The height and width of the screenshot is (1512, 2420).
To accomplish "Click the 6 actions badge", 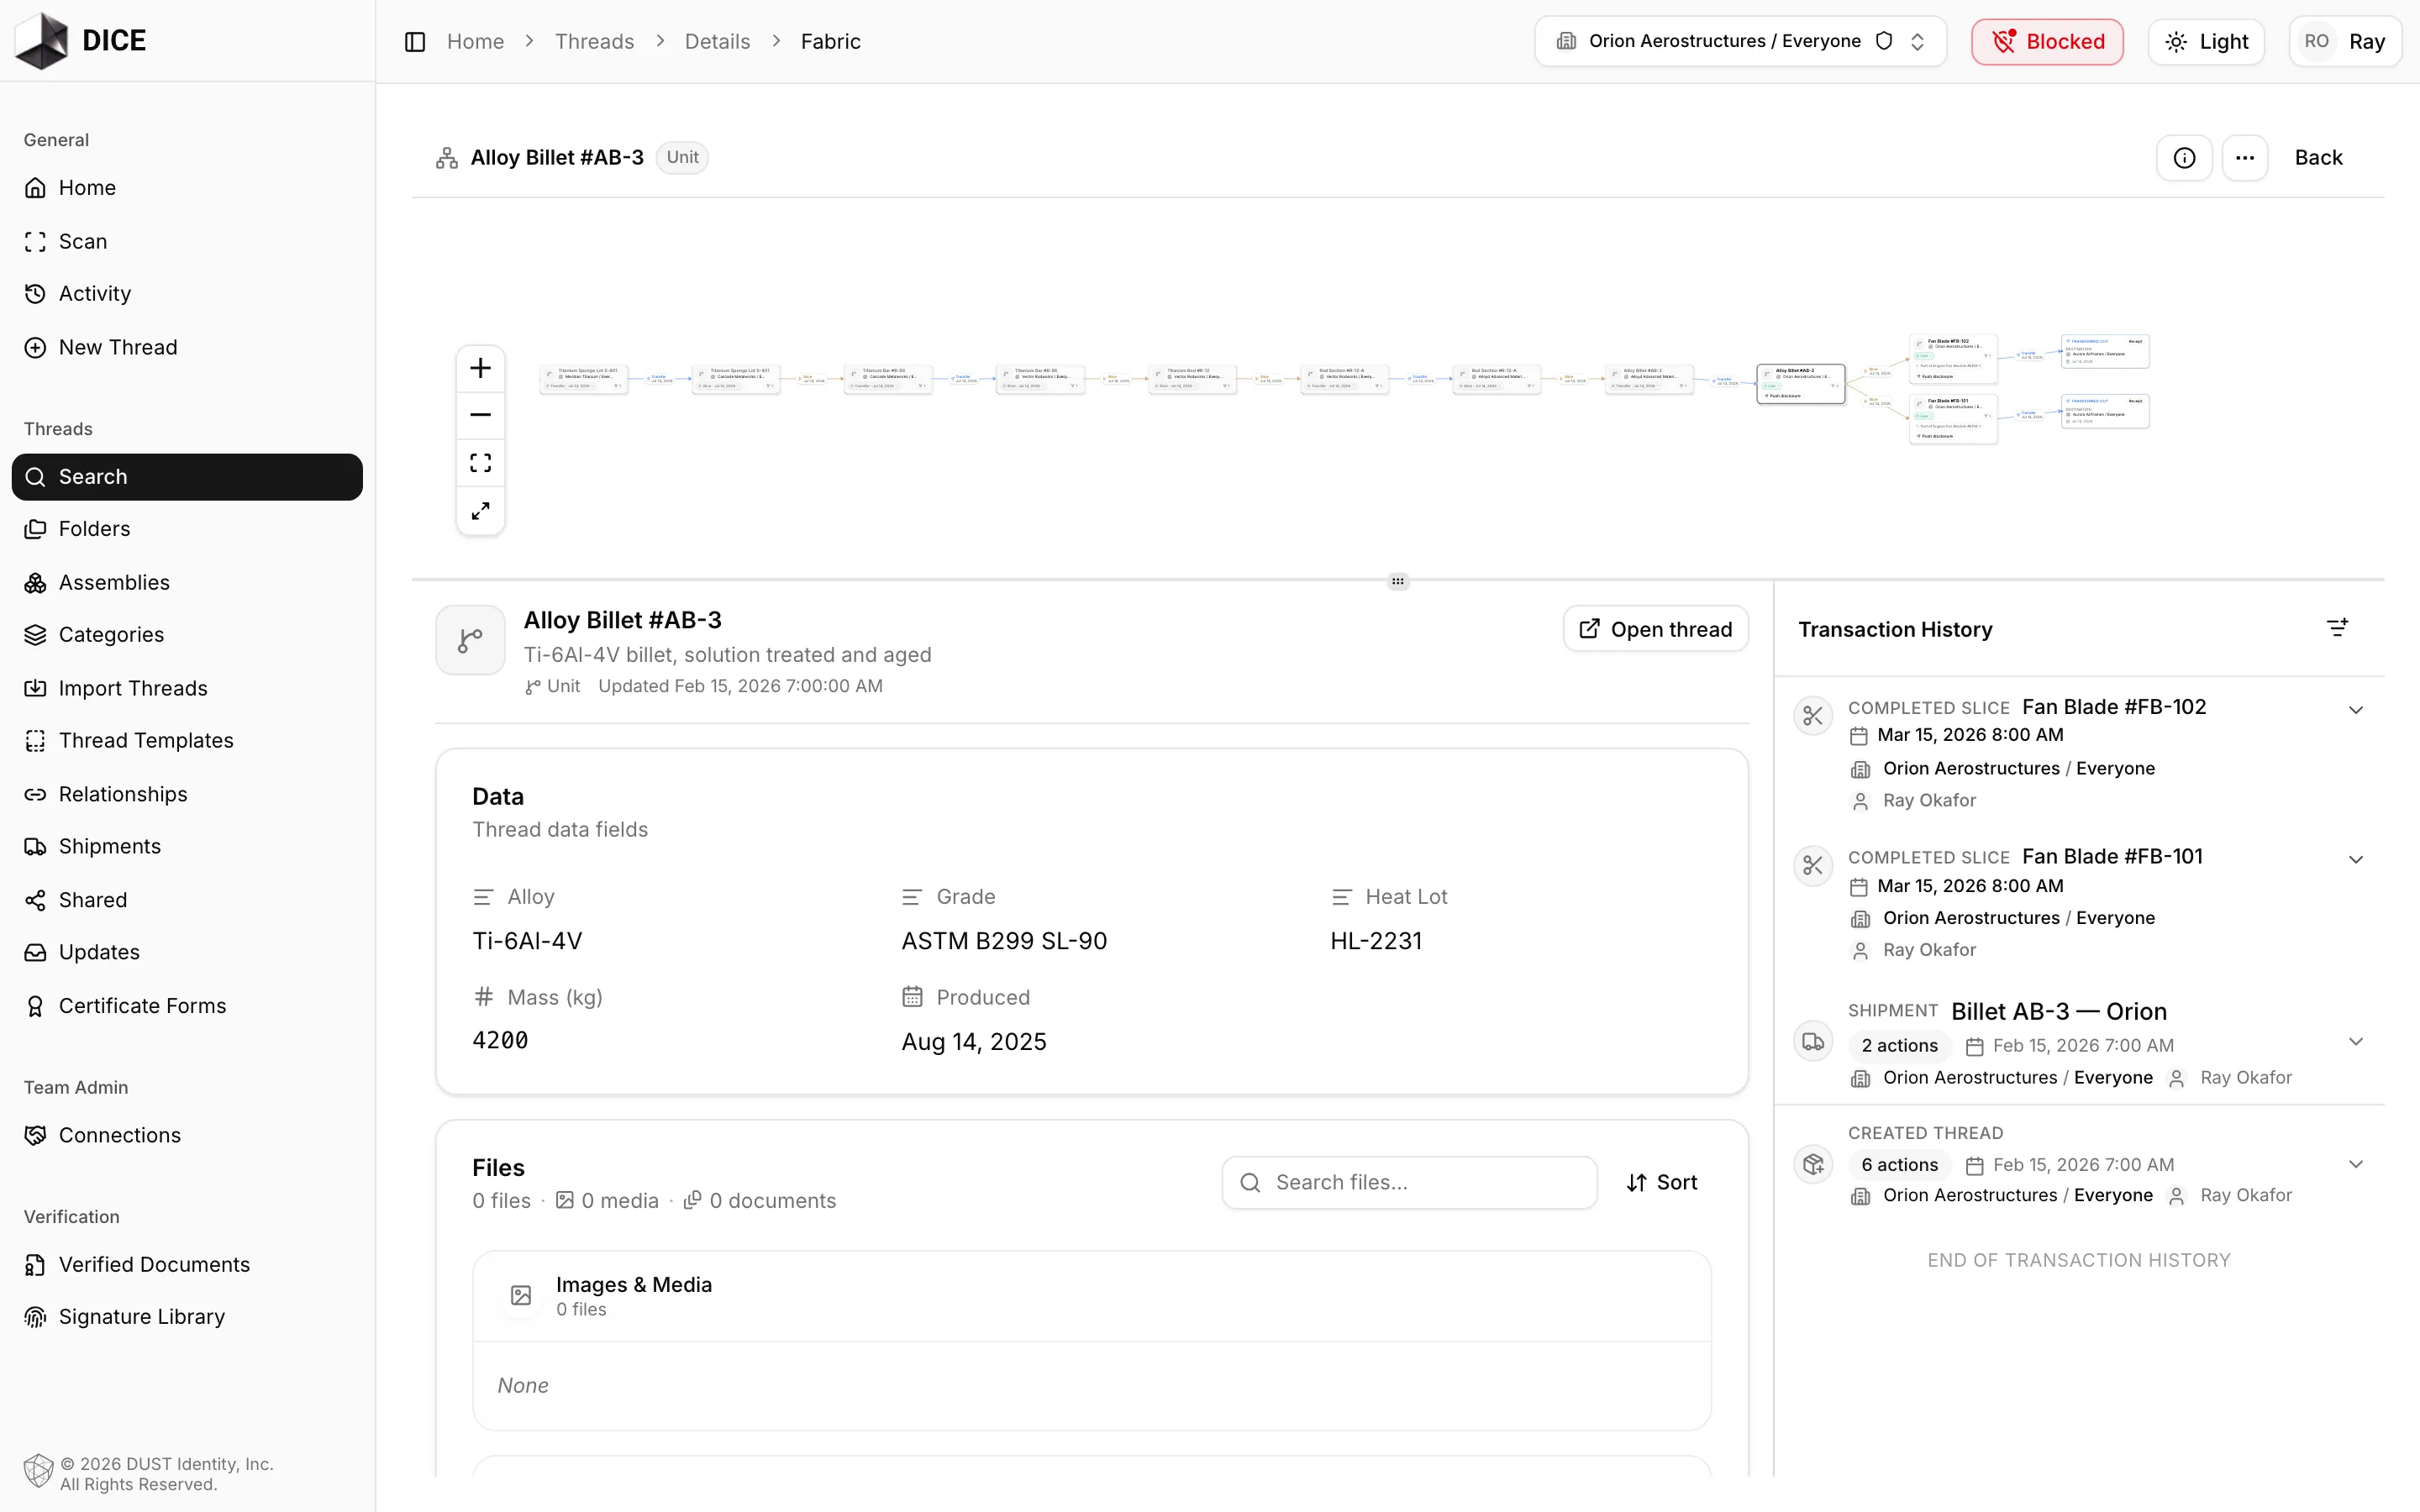I will [1899, 1165].
